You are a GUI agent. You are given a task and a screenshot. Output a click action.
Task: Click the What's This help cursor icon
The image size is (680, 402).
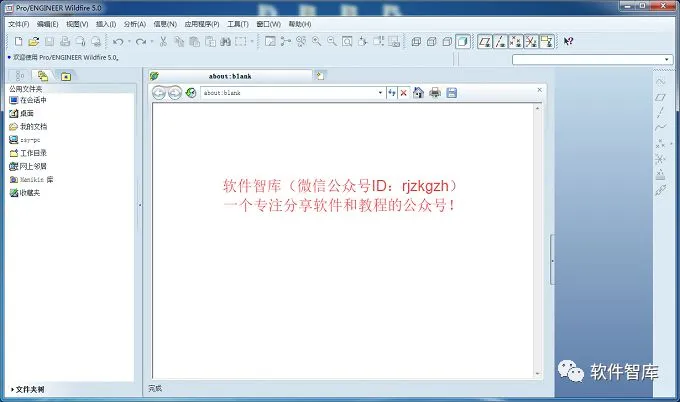point(569,41)
